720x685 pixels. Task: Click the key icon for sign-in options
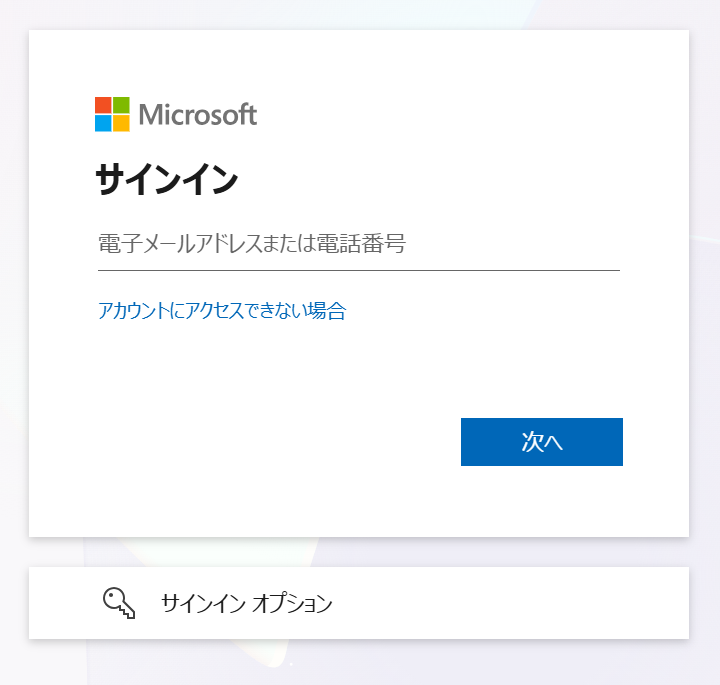tap(119, 603)
